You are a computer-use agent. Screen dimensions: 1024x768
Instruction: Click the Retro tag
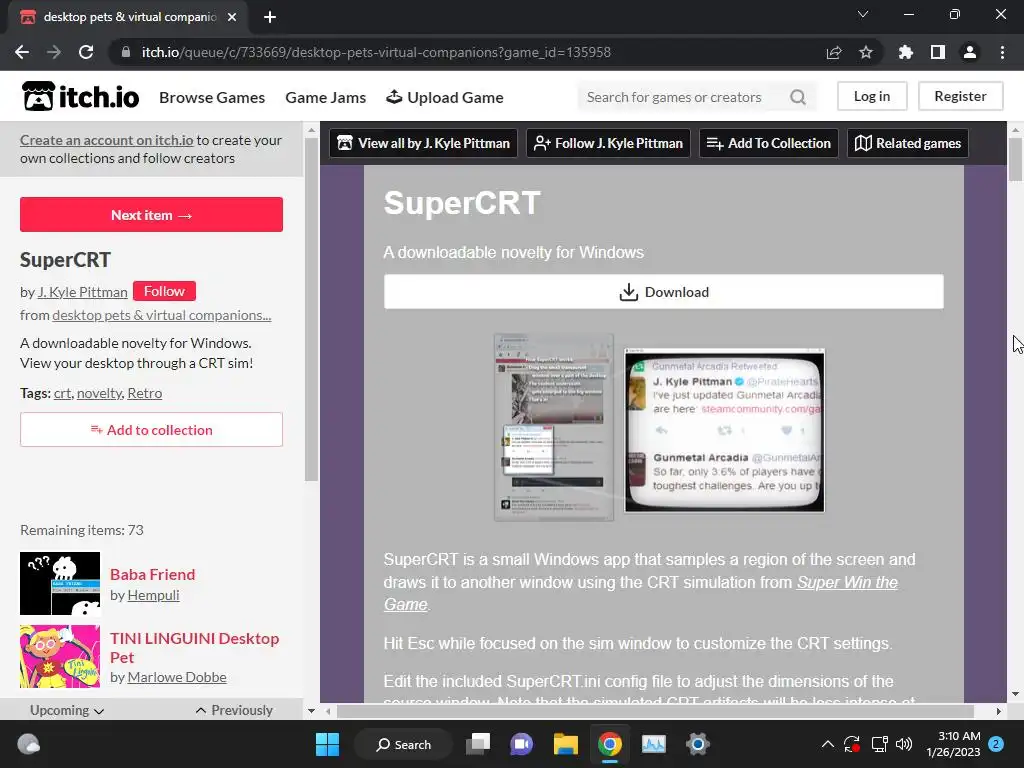(144, 393)
